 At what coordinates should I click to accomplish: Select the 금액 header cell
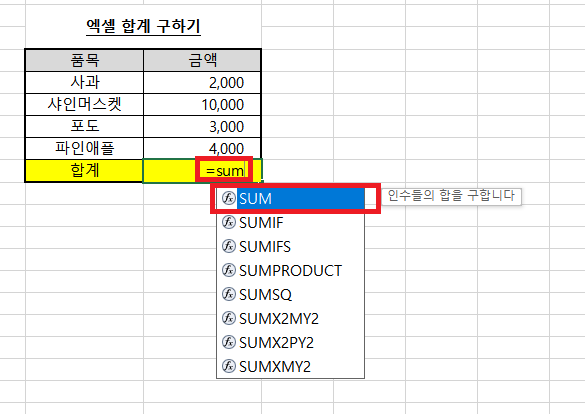pyautogui.click(x=202, y=60)
